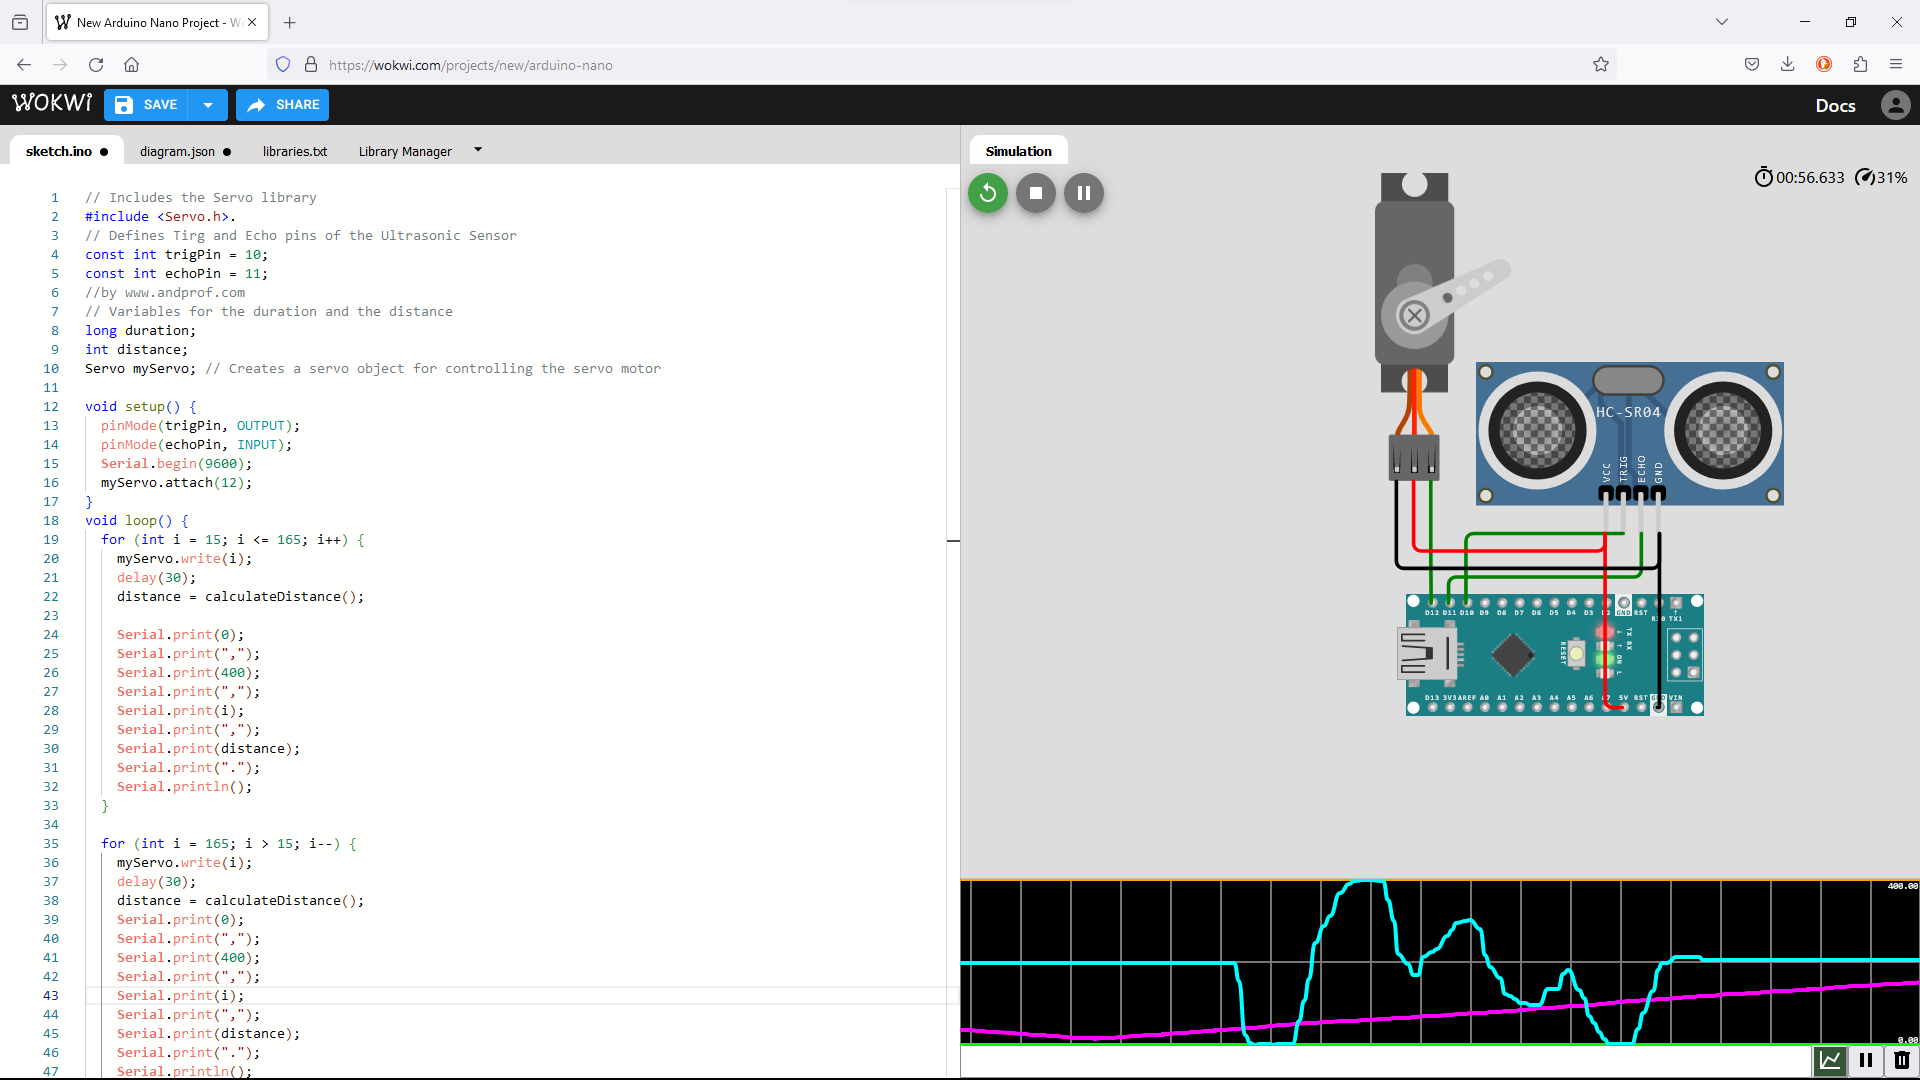1920x1080 pixels.
Task: Open the tracking protection shield icon
Action: [283, 65]
